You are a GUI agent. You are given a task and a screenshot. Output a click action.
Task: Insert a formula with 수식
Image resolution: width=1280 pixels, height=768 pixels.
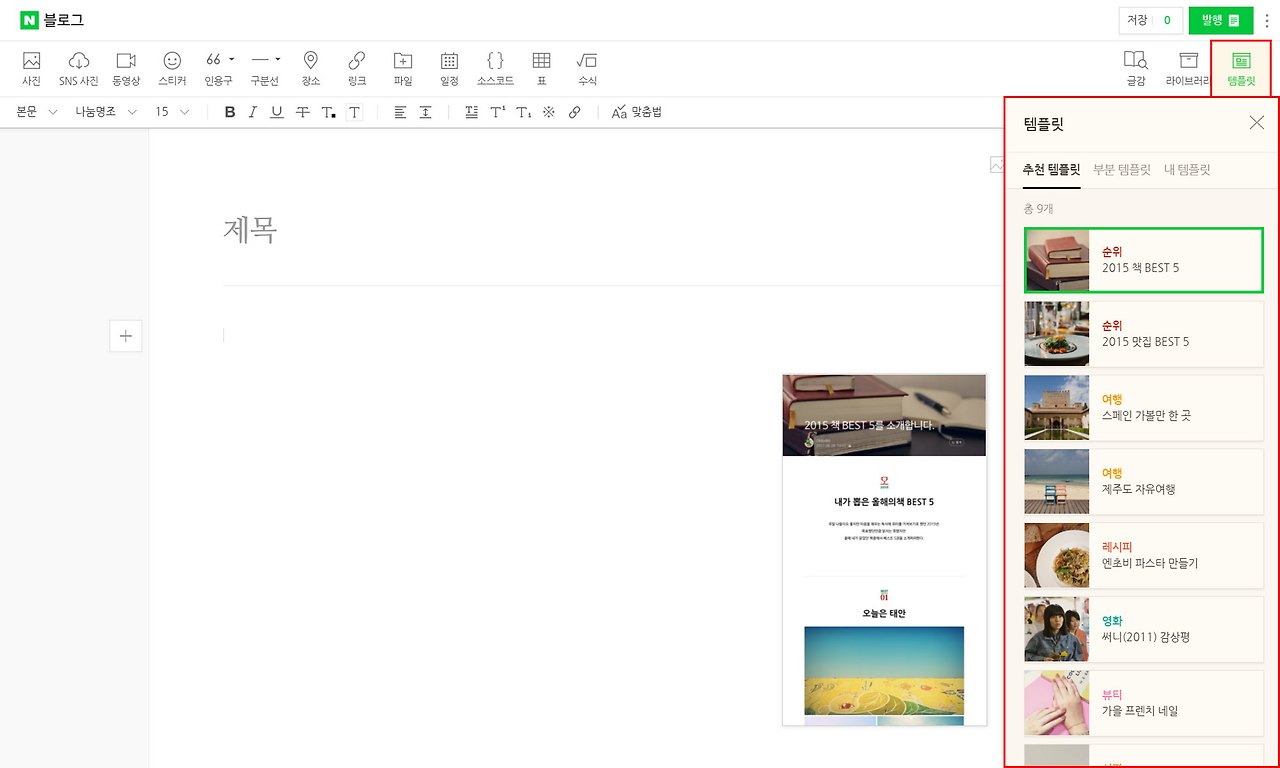coord(587,69)
